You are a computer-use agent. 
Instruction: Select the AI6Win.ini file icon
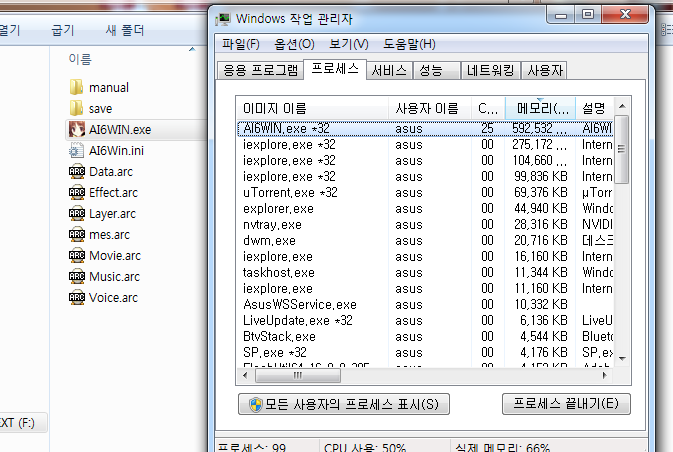tap(76, 150)
